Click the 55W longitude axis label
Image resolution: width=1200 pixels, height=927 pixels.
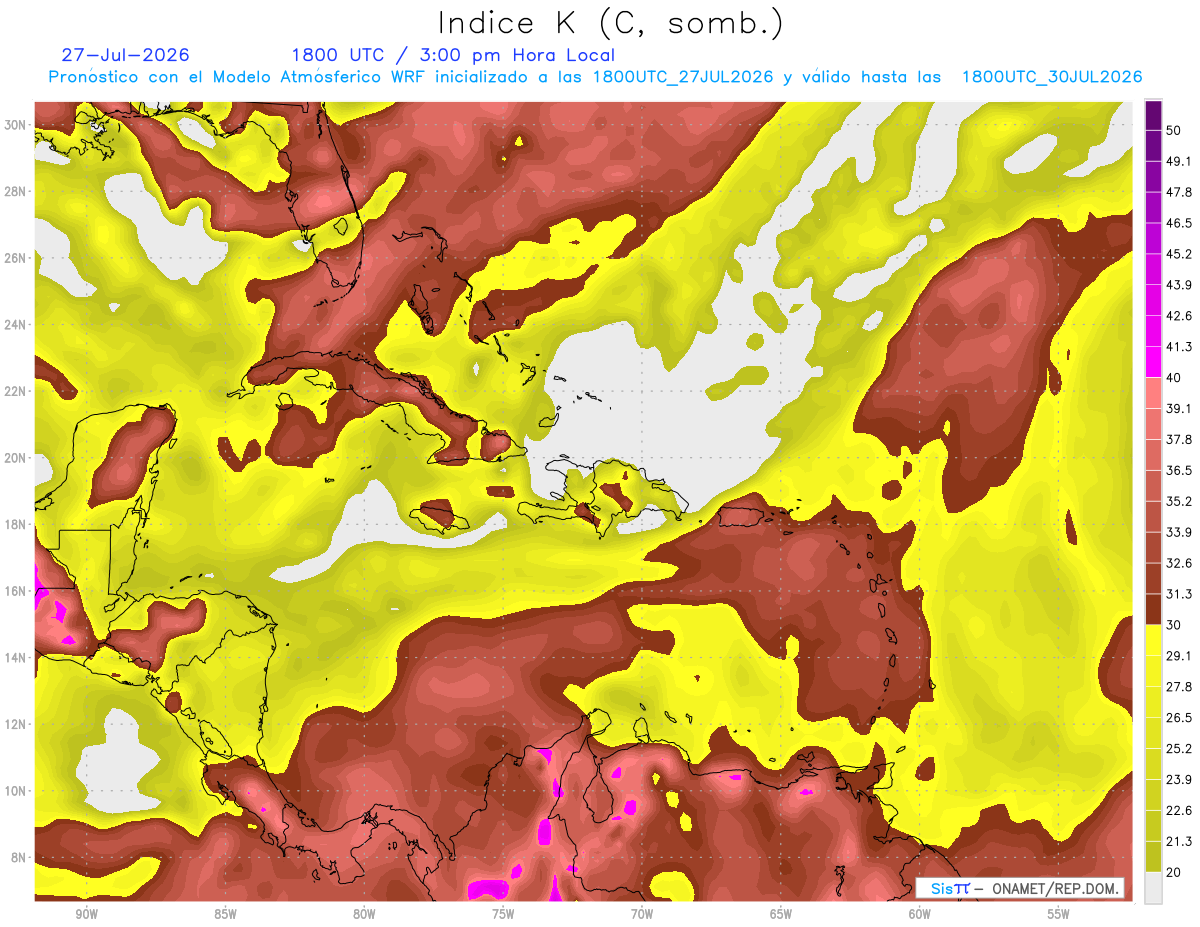point(1059,914)
